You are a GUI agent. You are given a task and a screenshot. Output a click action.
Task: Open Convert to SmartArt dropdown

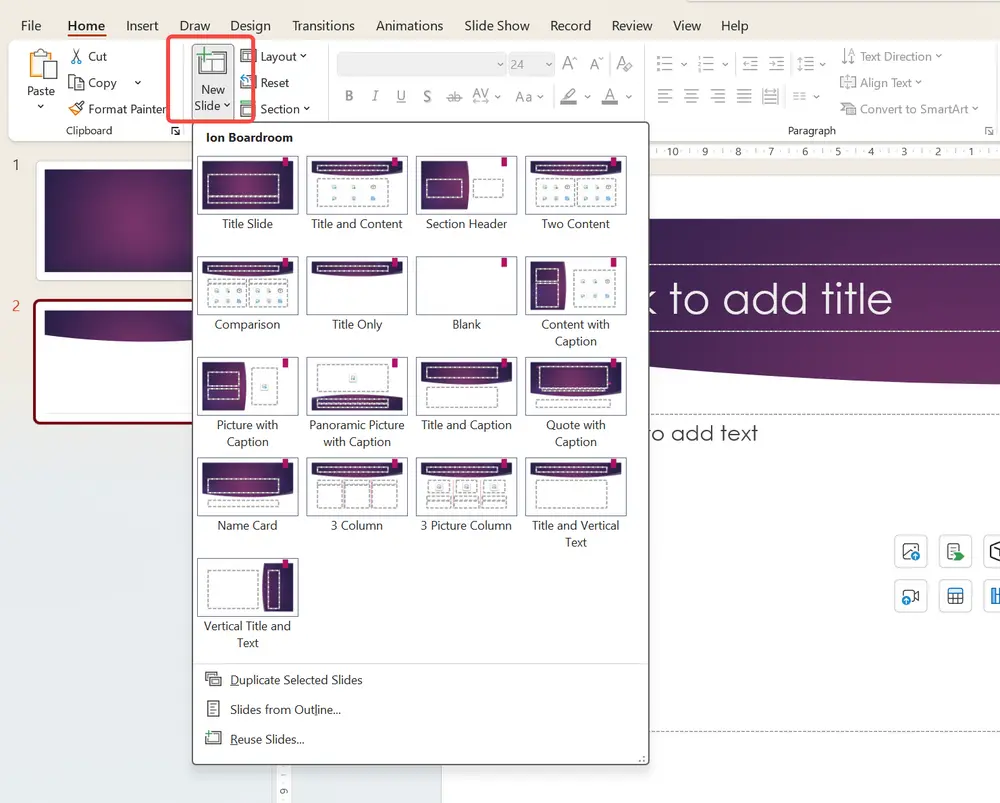pyautogui.click(x=910, y=109)
